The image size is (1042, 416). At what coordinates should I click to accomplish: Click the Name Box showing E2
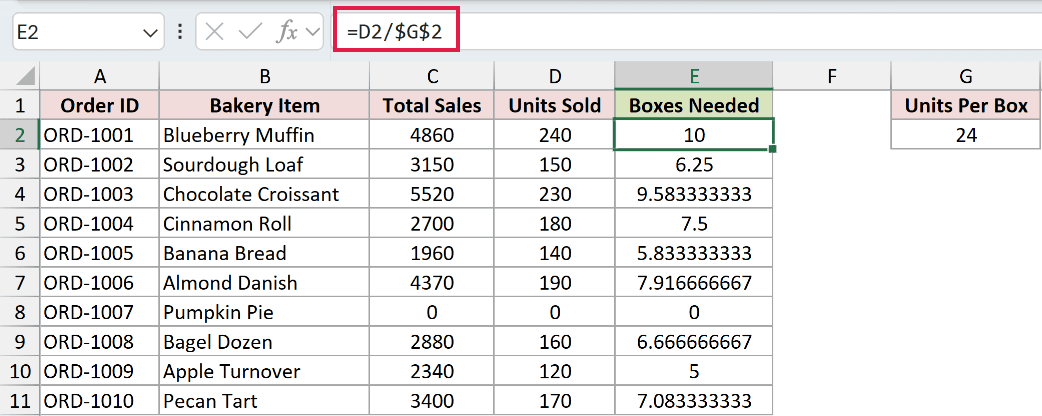(88, 31)
